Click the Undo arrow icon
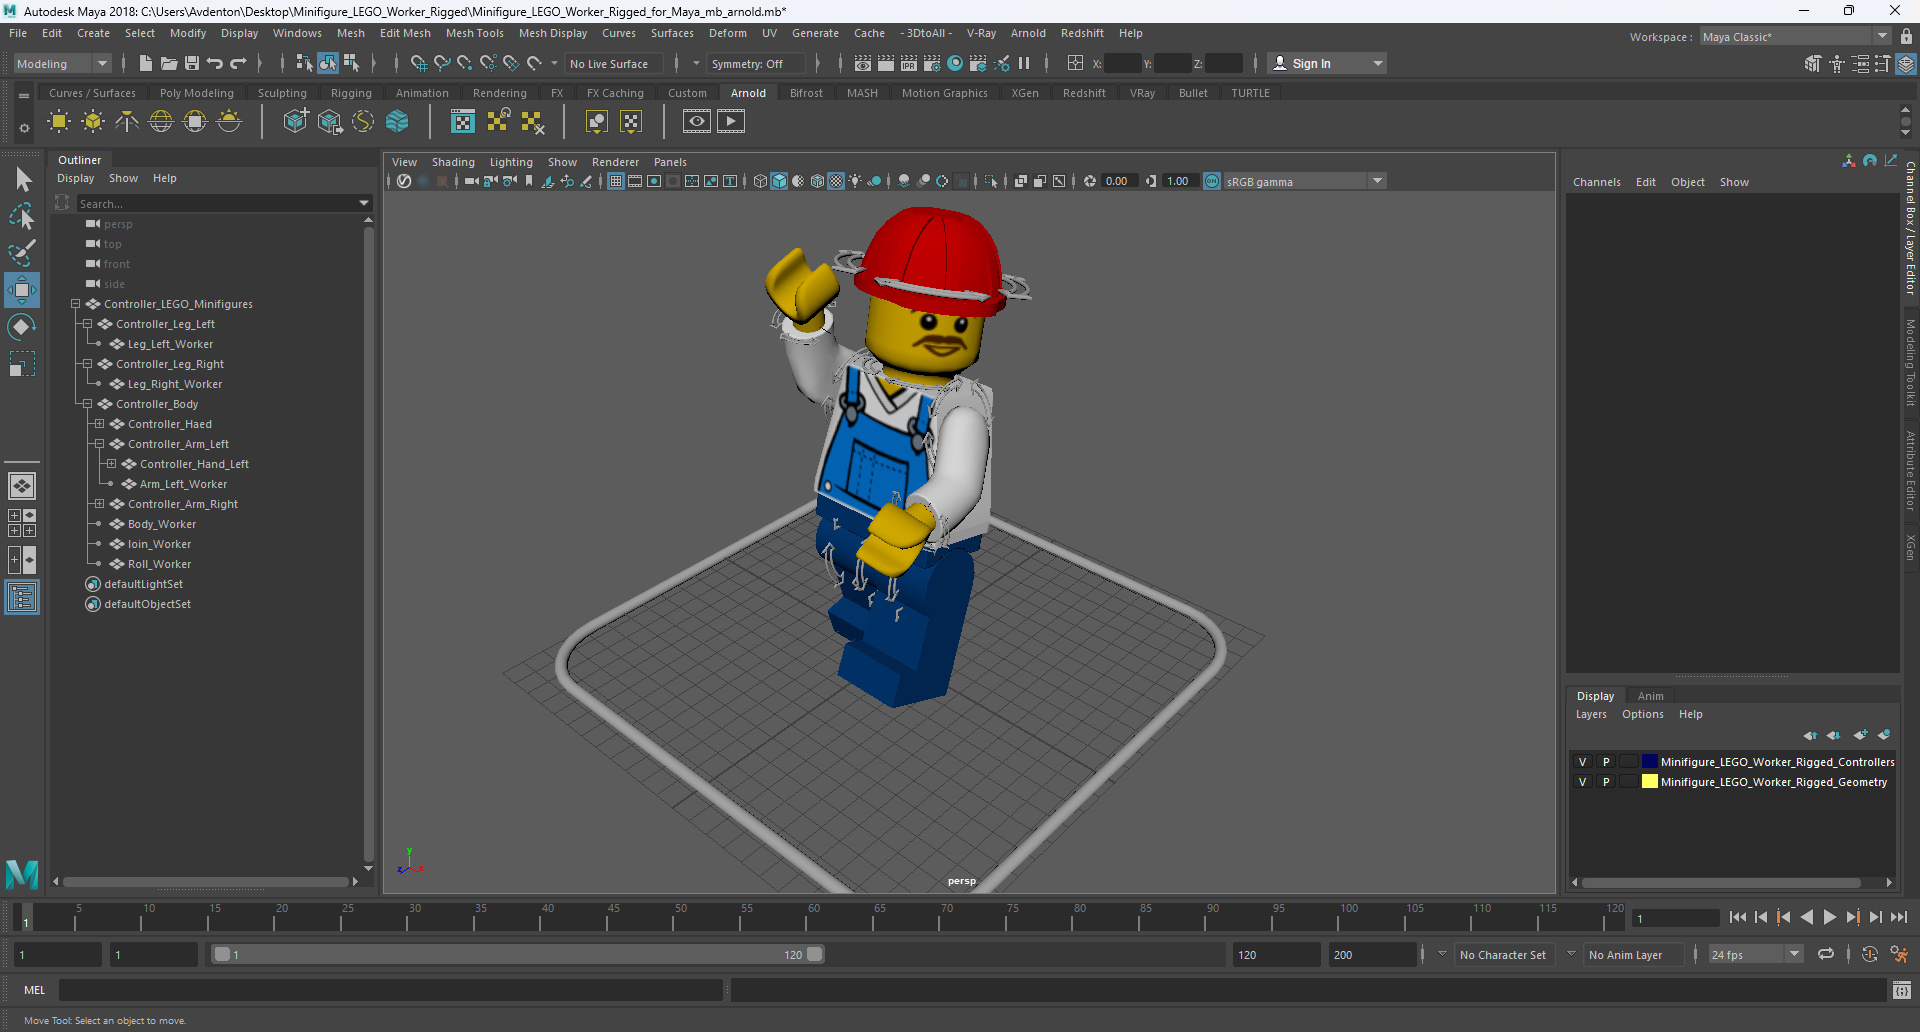This screenshot has height=1032, width=1920. [x=215, y=63]
